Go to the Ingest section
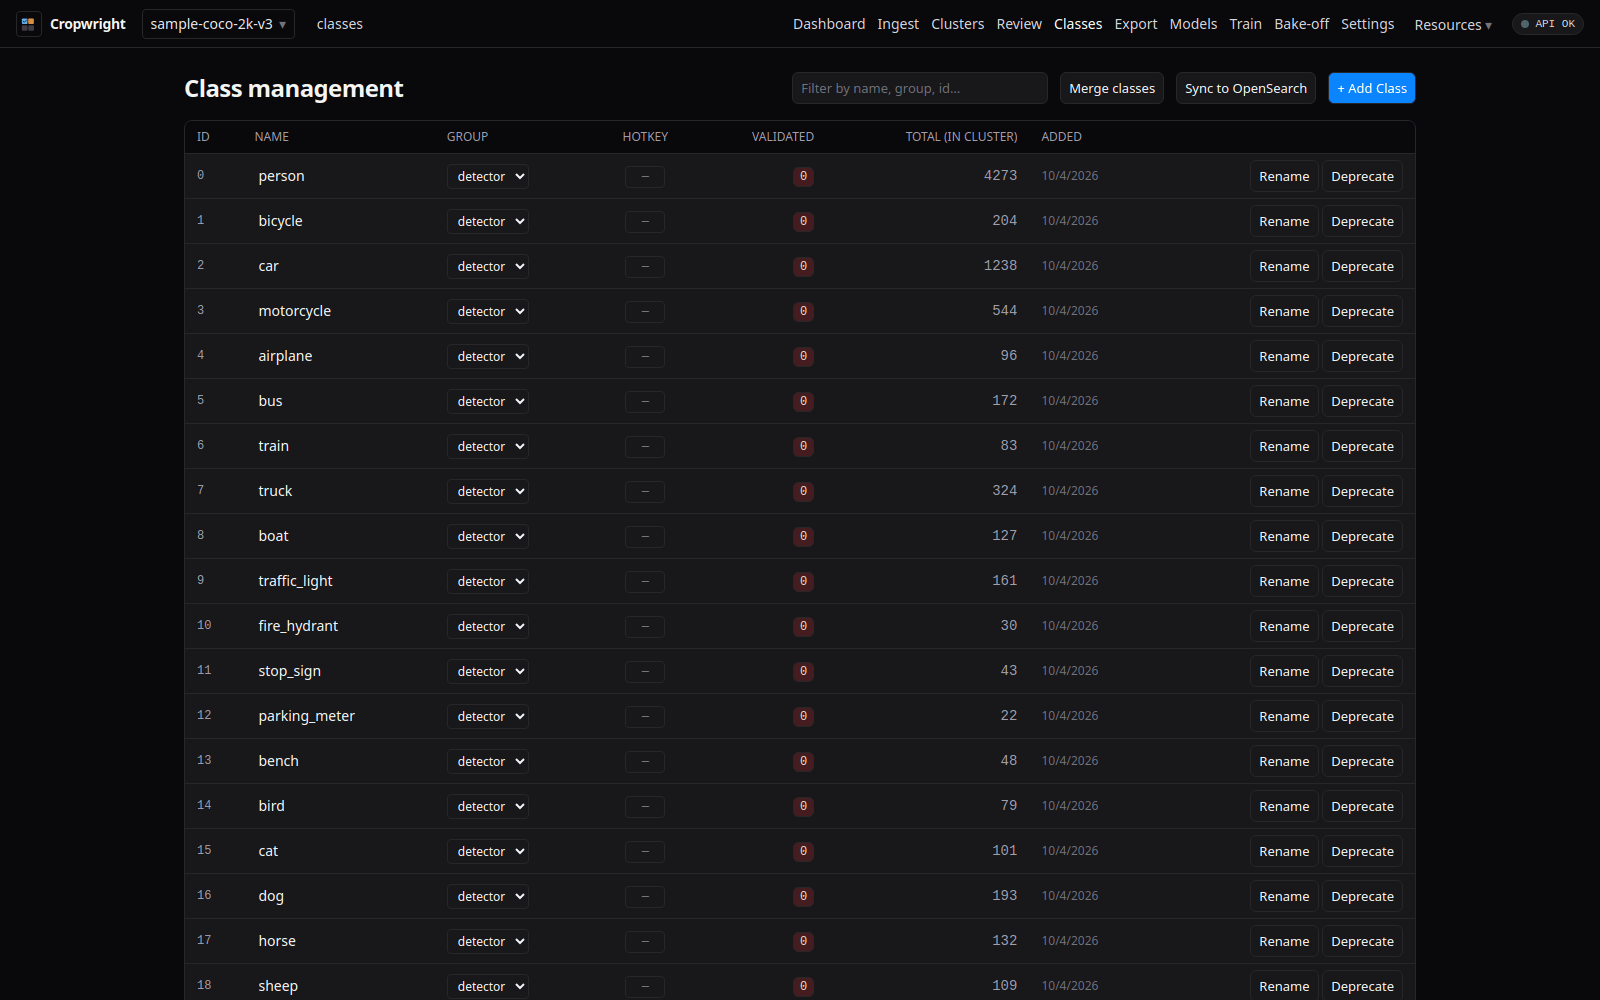 click(898, 24)
